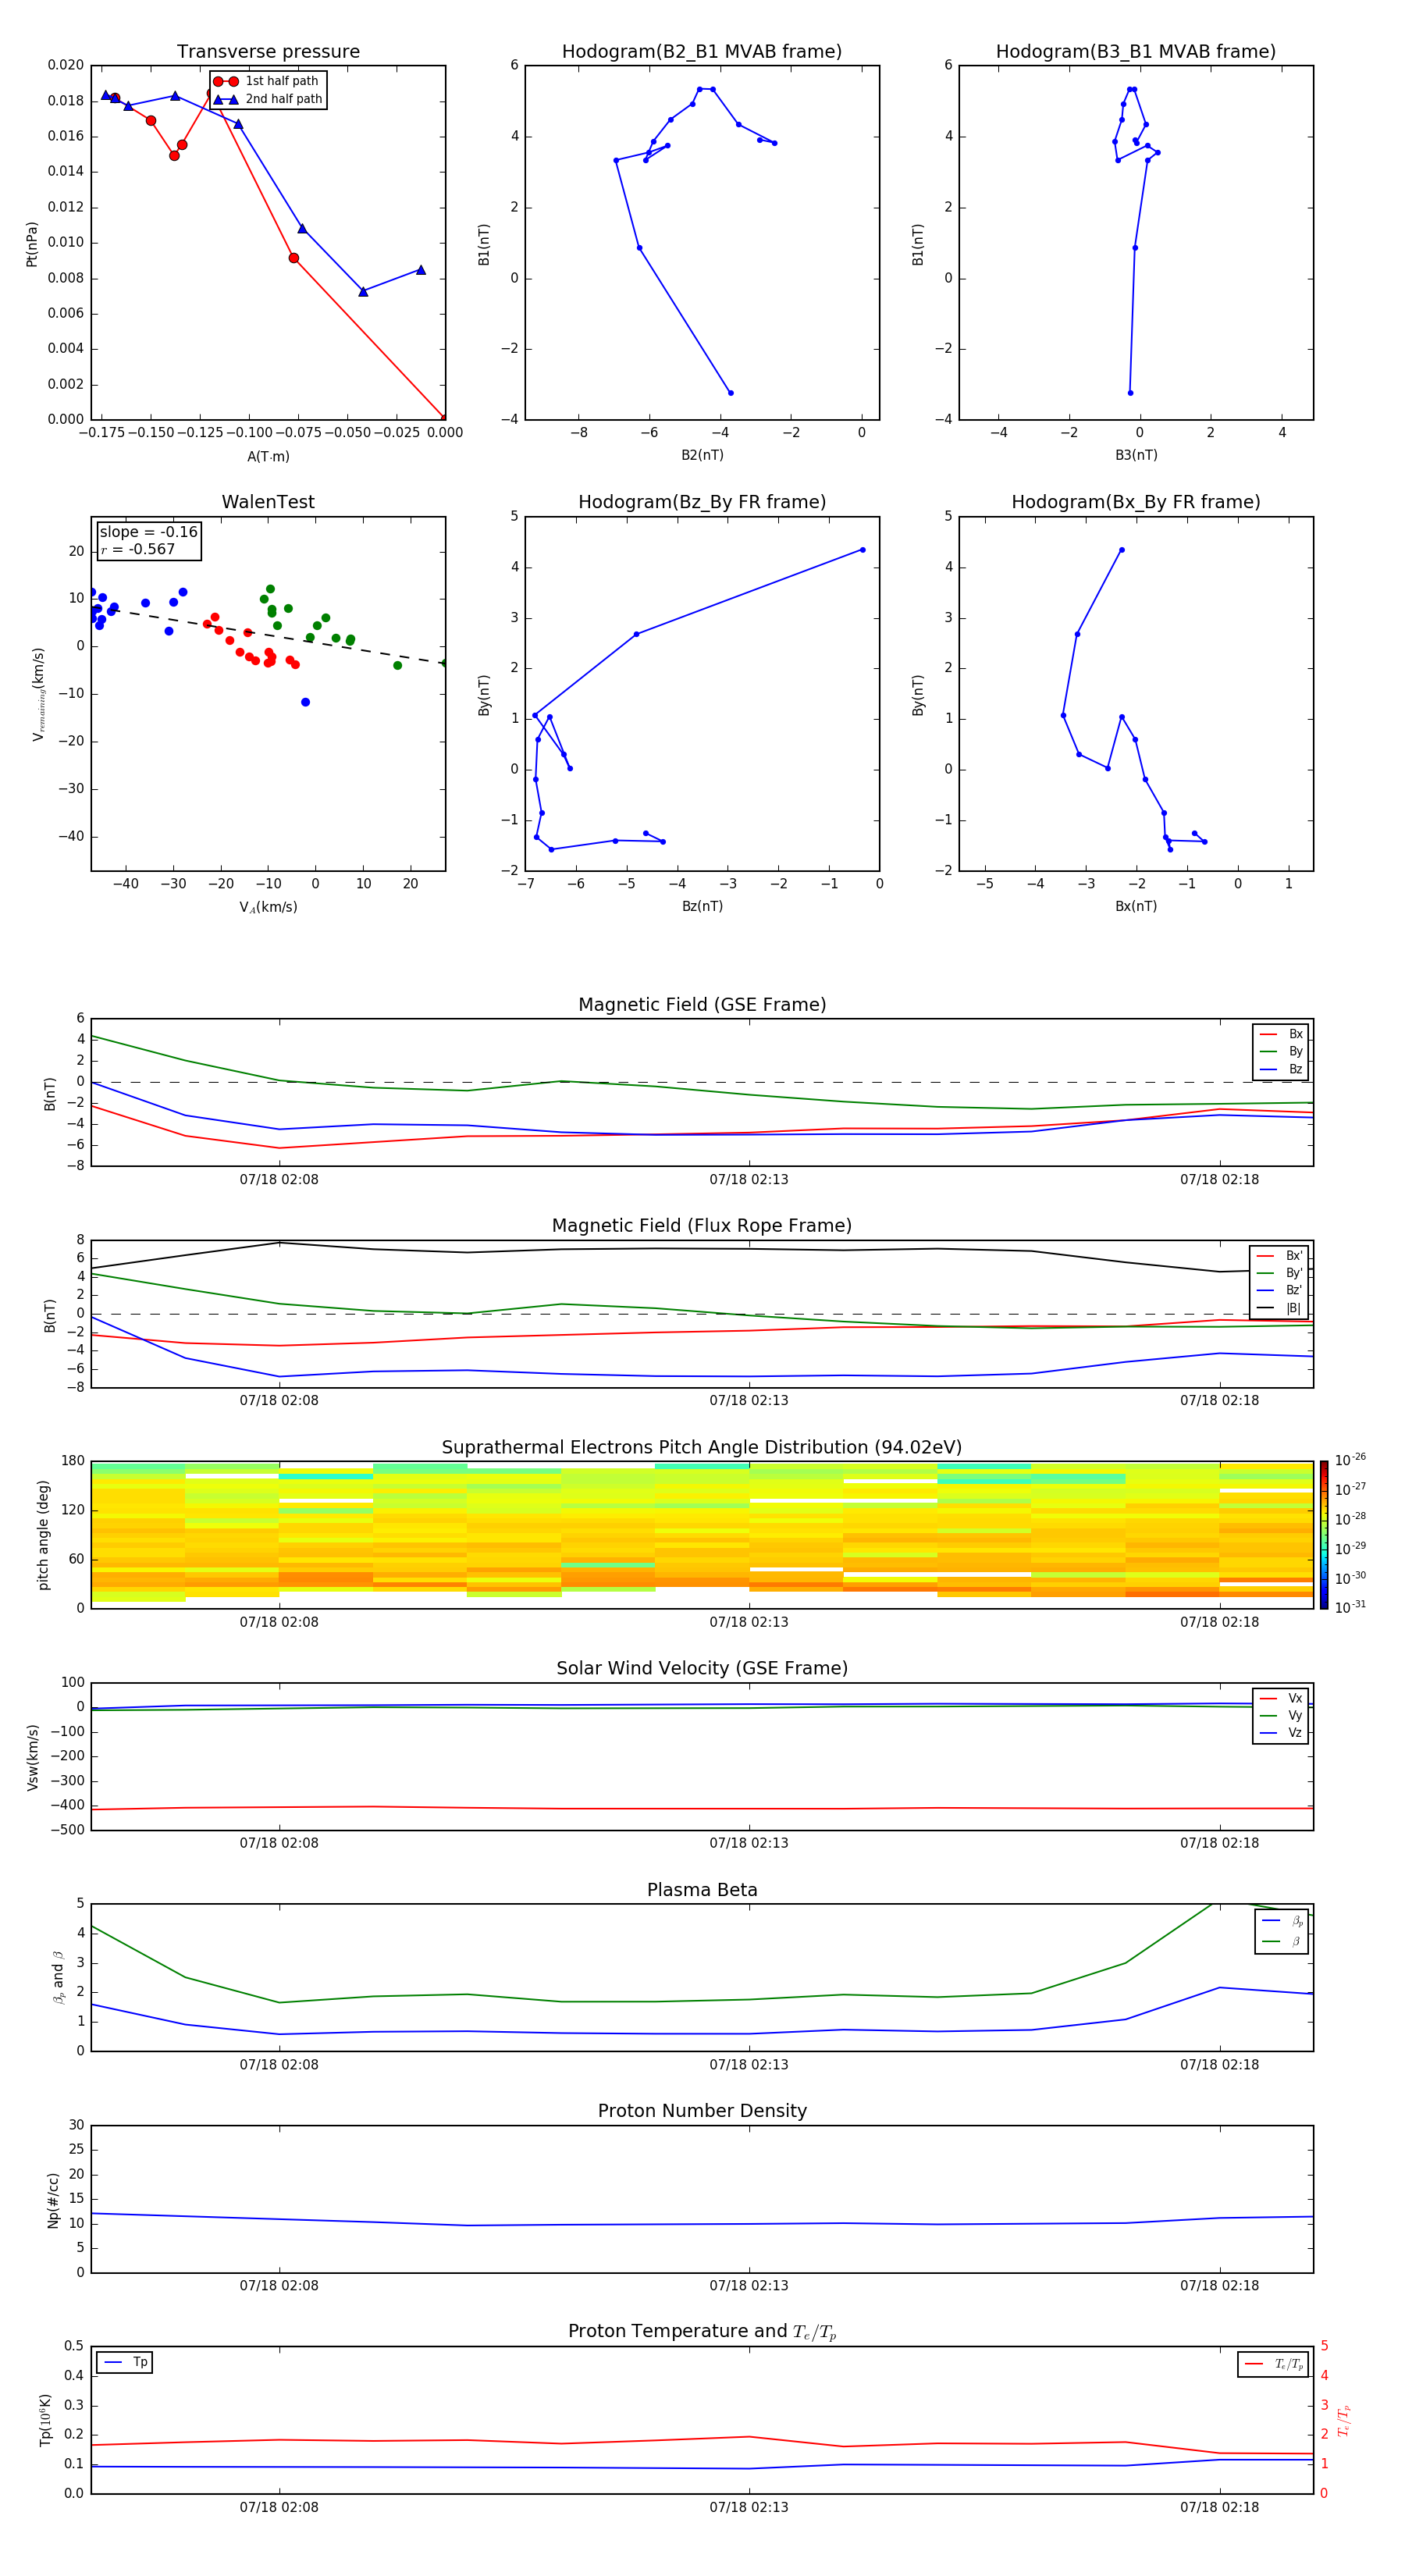Image resolution: width=1405 pixels, height=2576 pixels.
Task: Click 'Np(#/cc)' axis label
Action: (53, 2200)
